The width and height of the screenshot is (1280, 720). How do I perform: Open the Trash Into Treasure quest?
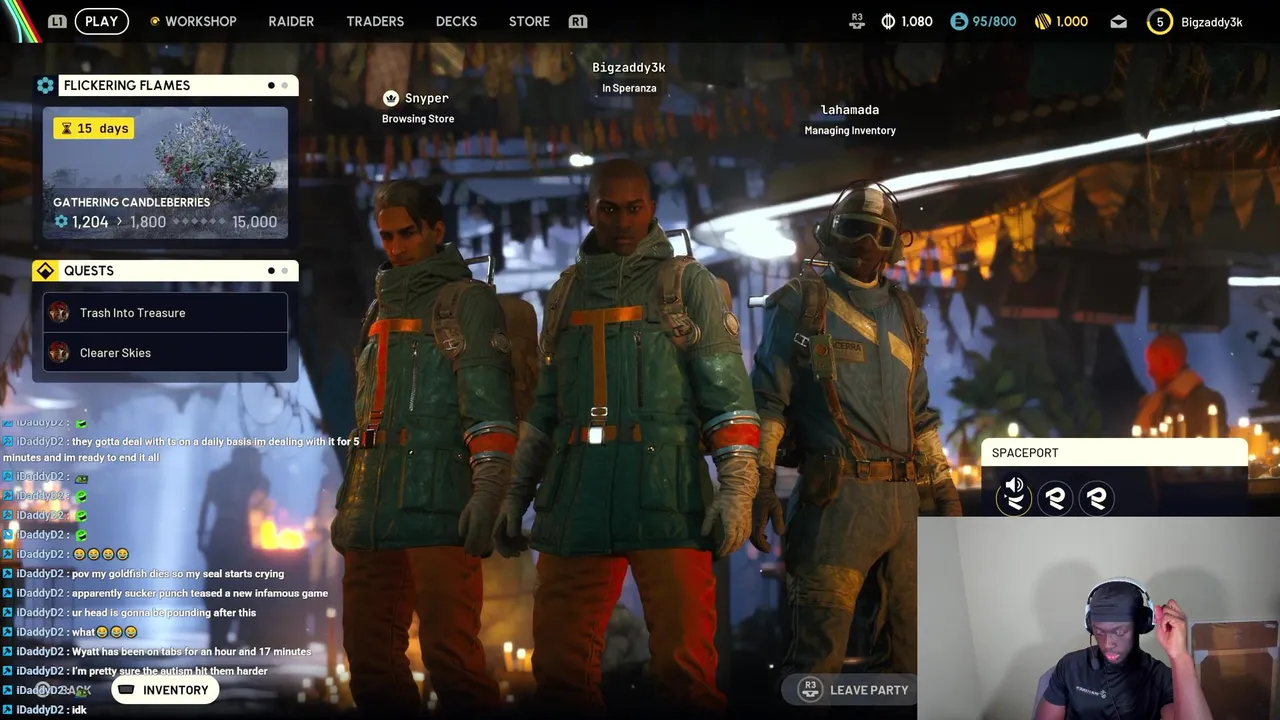click(x=165, y=313)
